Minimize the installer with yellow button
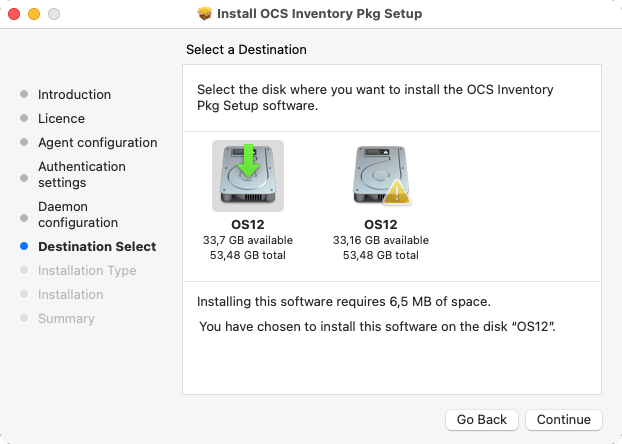This screenshot has width=622, height=444. [x=34, y=14]
